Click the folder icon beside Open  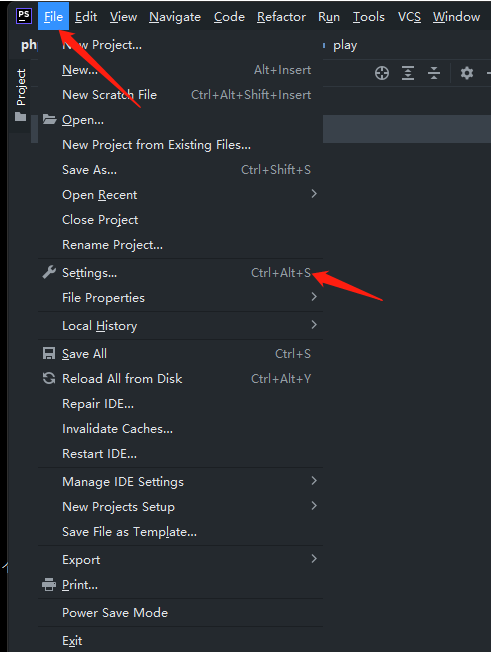point(49,120)
